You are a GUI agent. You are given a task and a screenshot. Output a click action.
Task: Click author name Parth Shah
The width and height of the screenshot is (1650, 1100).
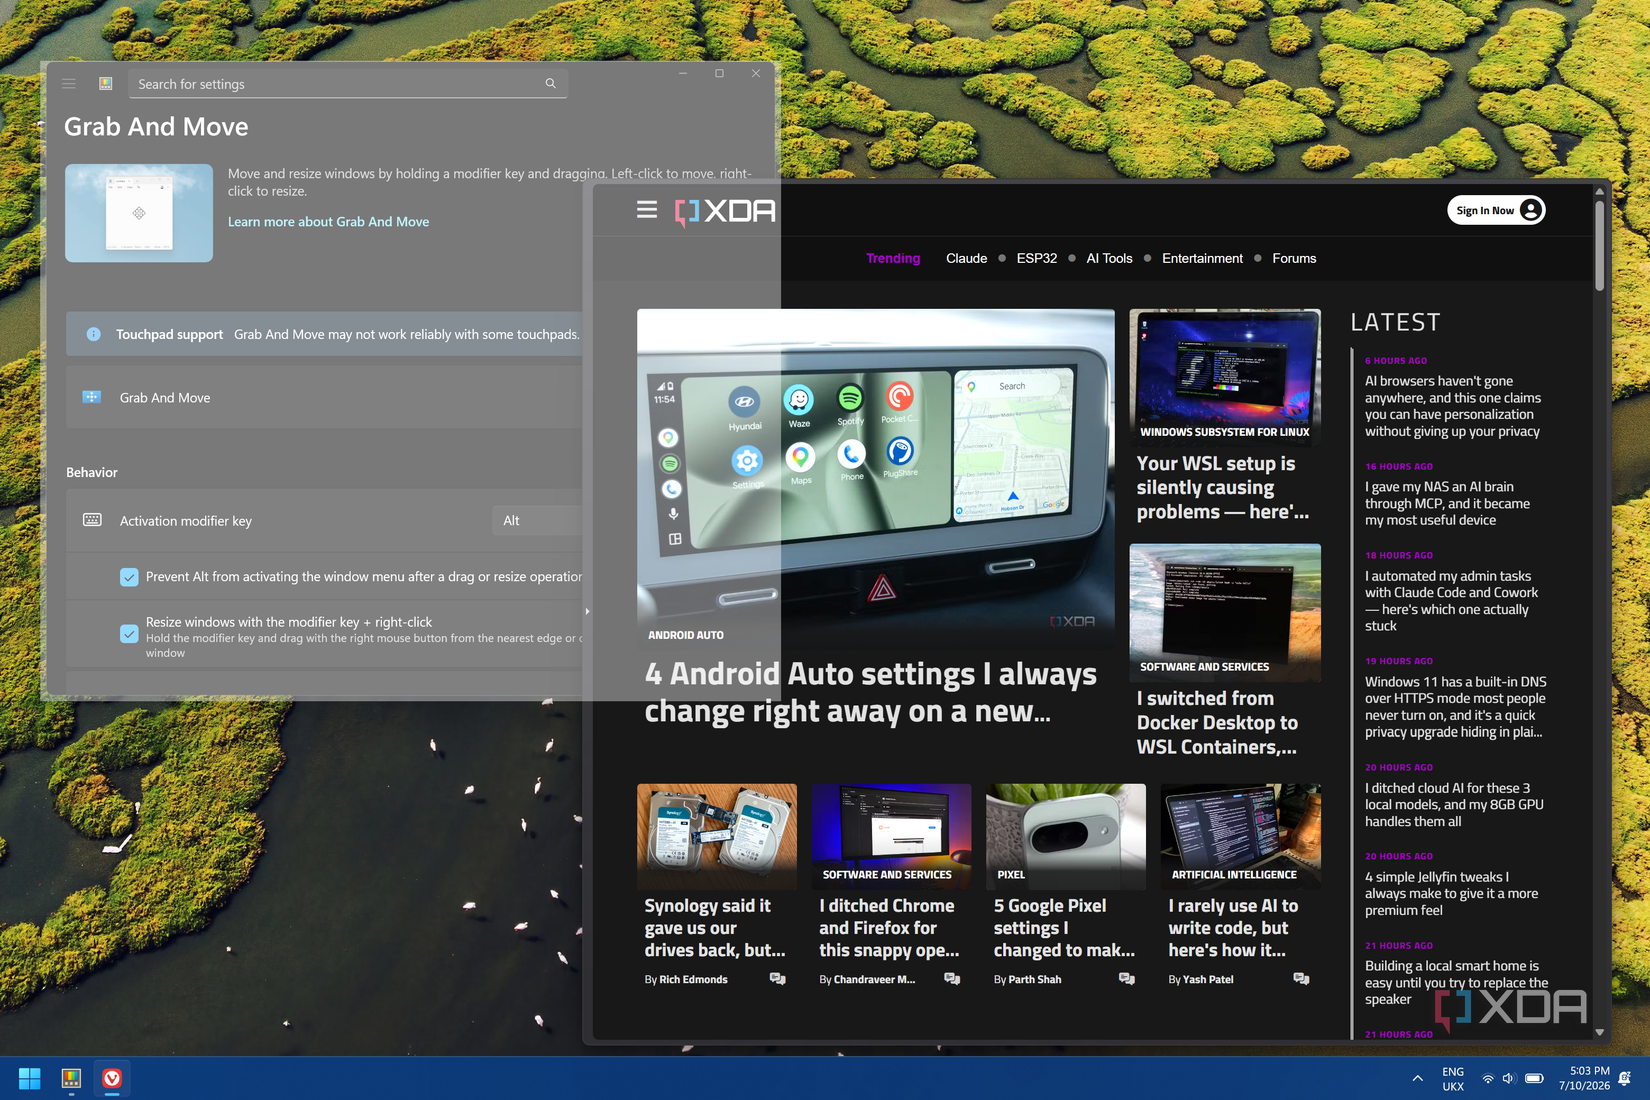point(1035,980)
